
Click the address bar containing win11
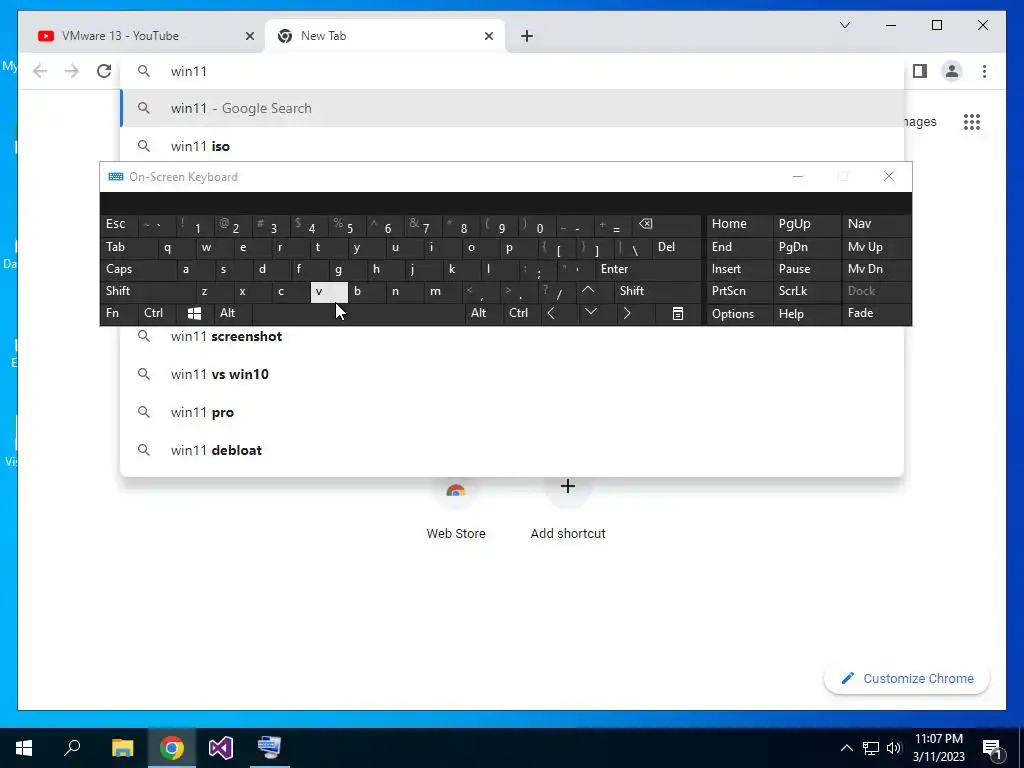512,71
